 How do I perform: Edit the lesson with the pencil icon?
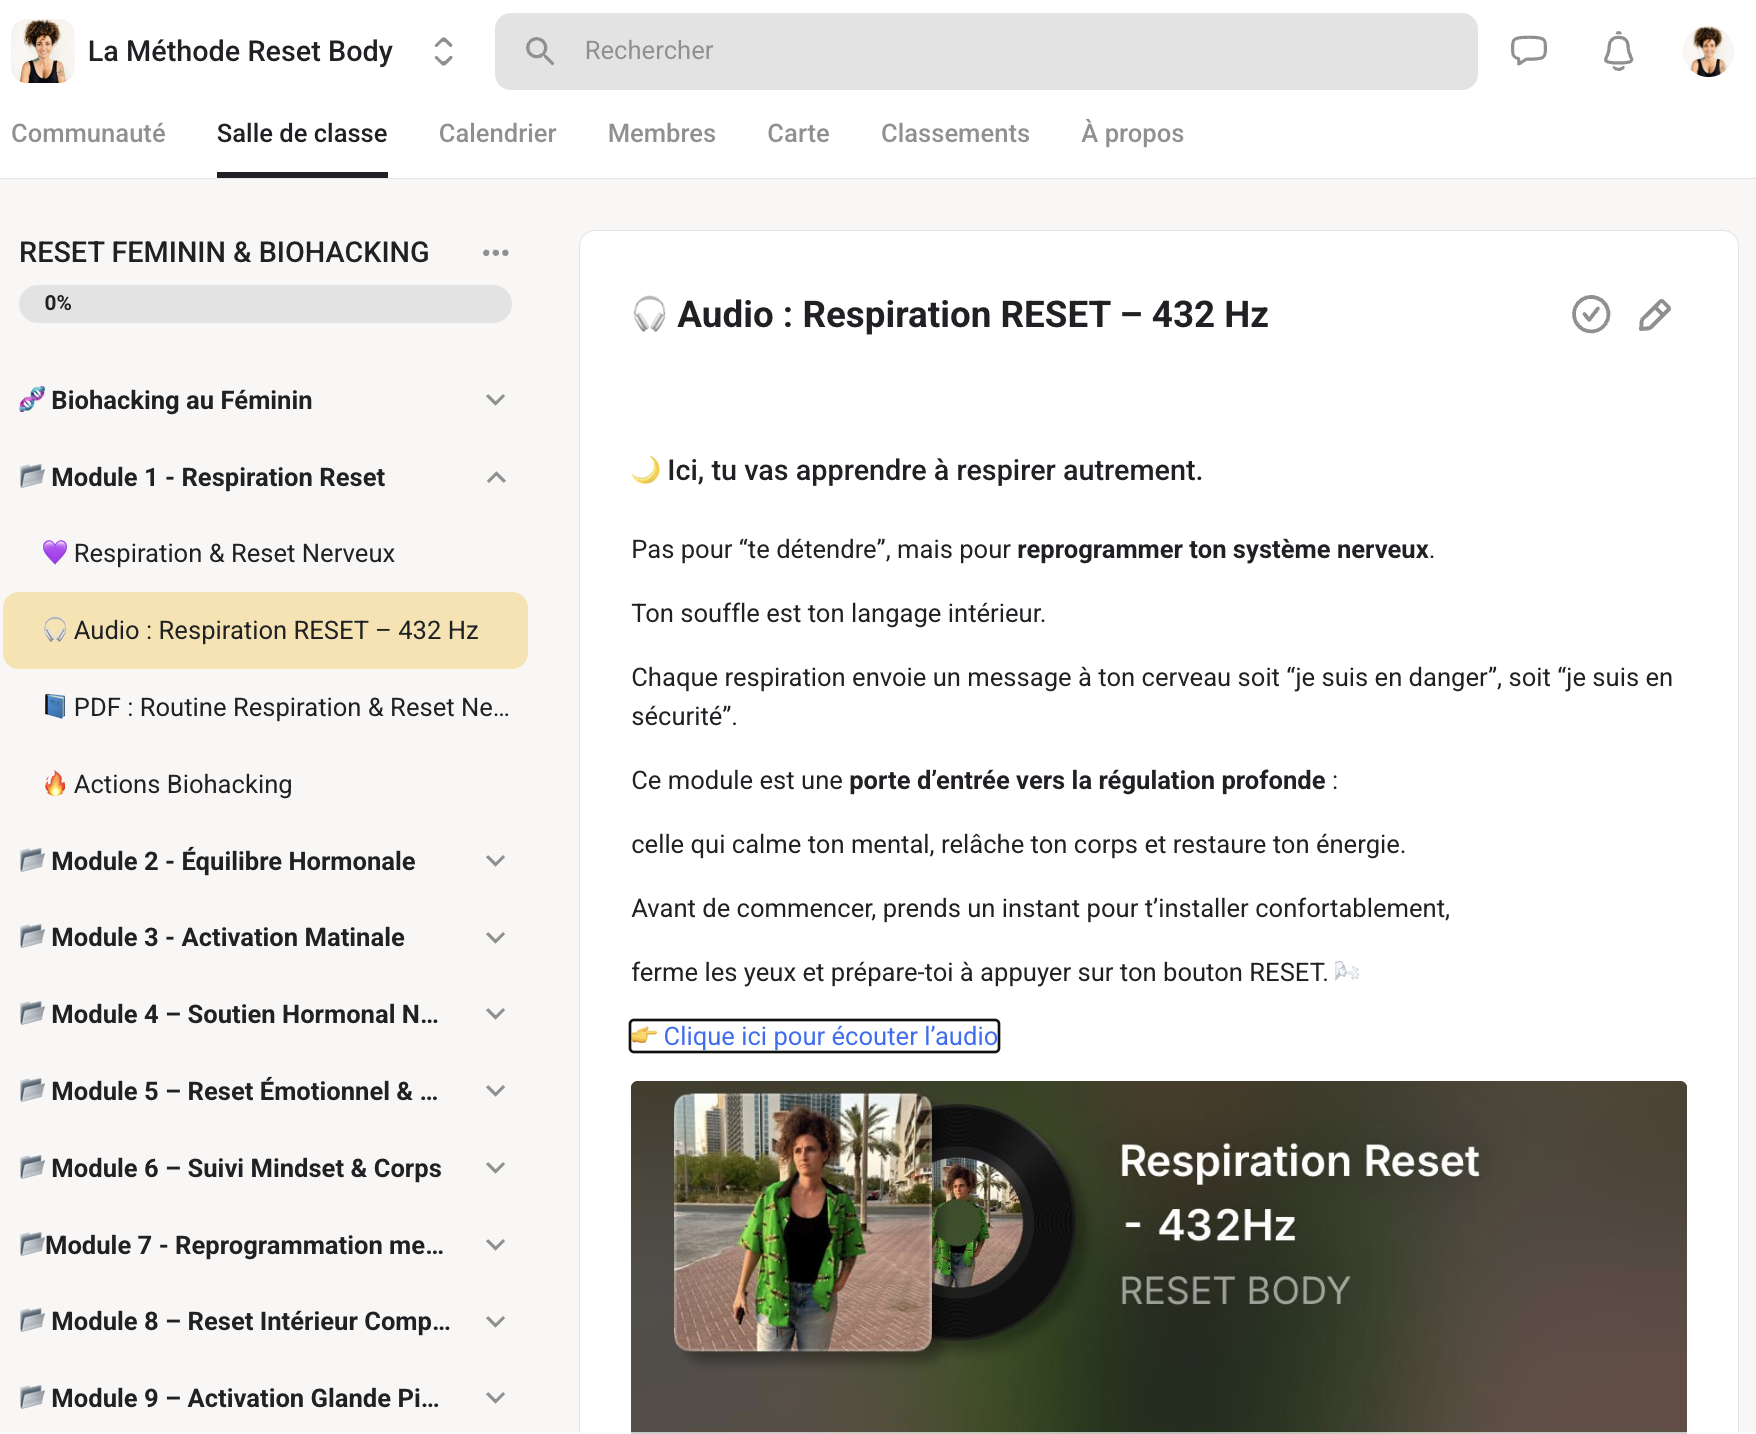click(1655, 314)
